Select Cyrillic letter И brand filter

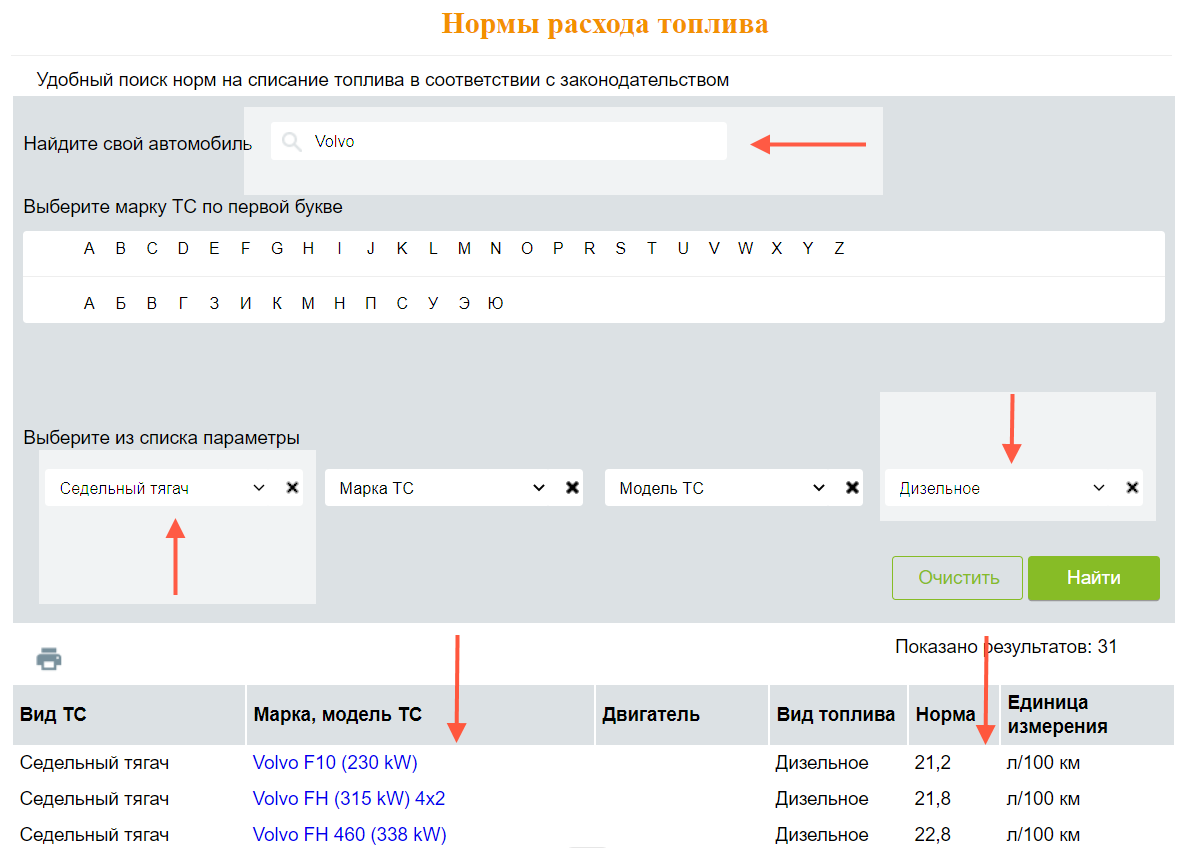(x=245, y=303)
